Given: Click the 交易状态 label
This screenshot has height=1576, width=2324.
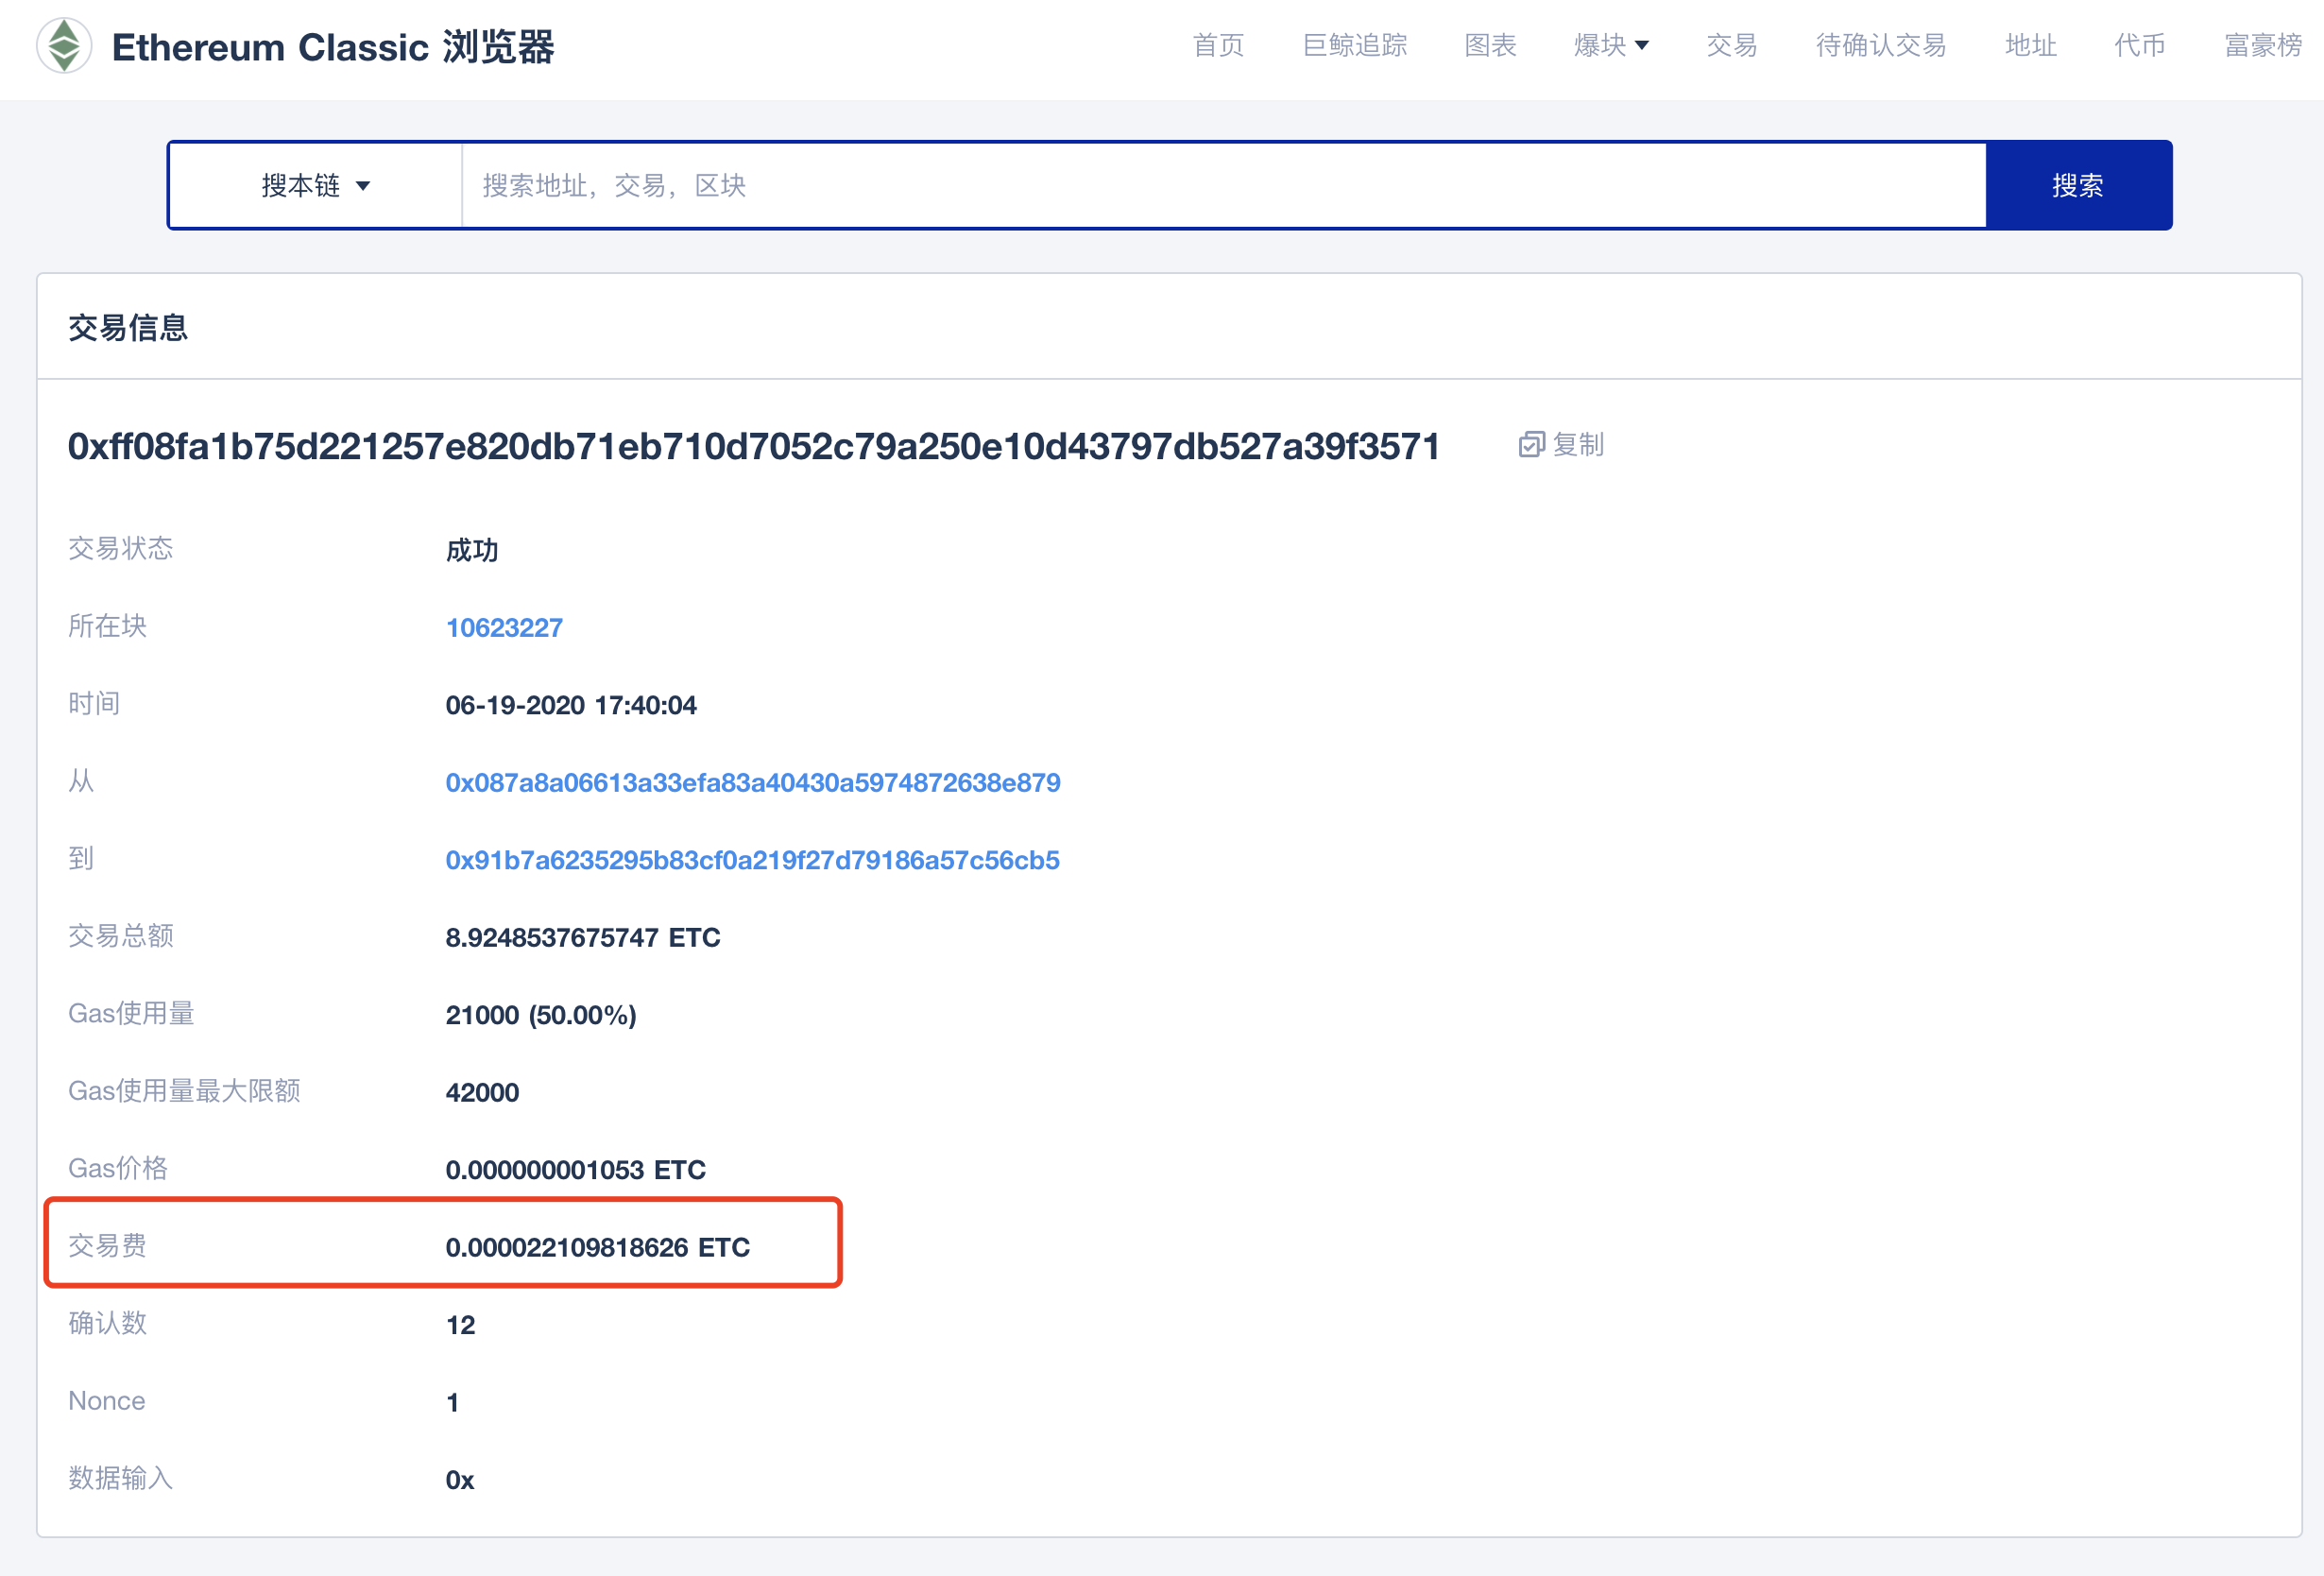Looking at the screenshot, I should pos(121,548).
